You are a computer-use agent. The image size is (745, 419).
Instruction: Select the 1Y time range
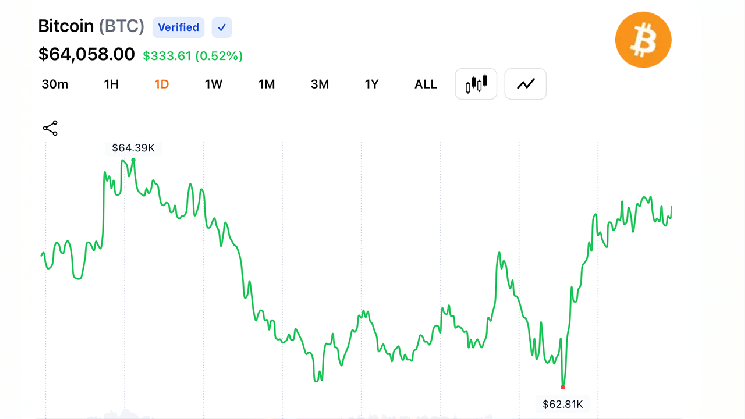[372, 85]
